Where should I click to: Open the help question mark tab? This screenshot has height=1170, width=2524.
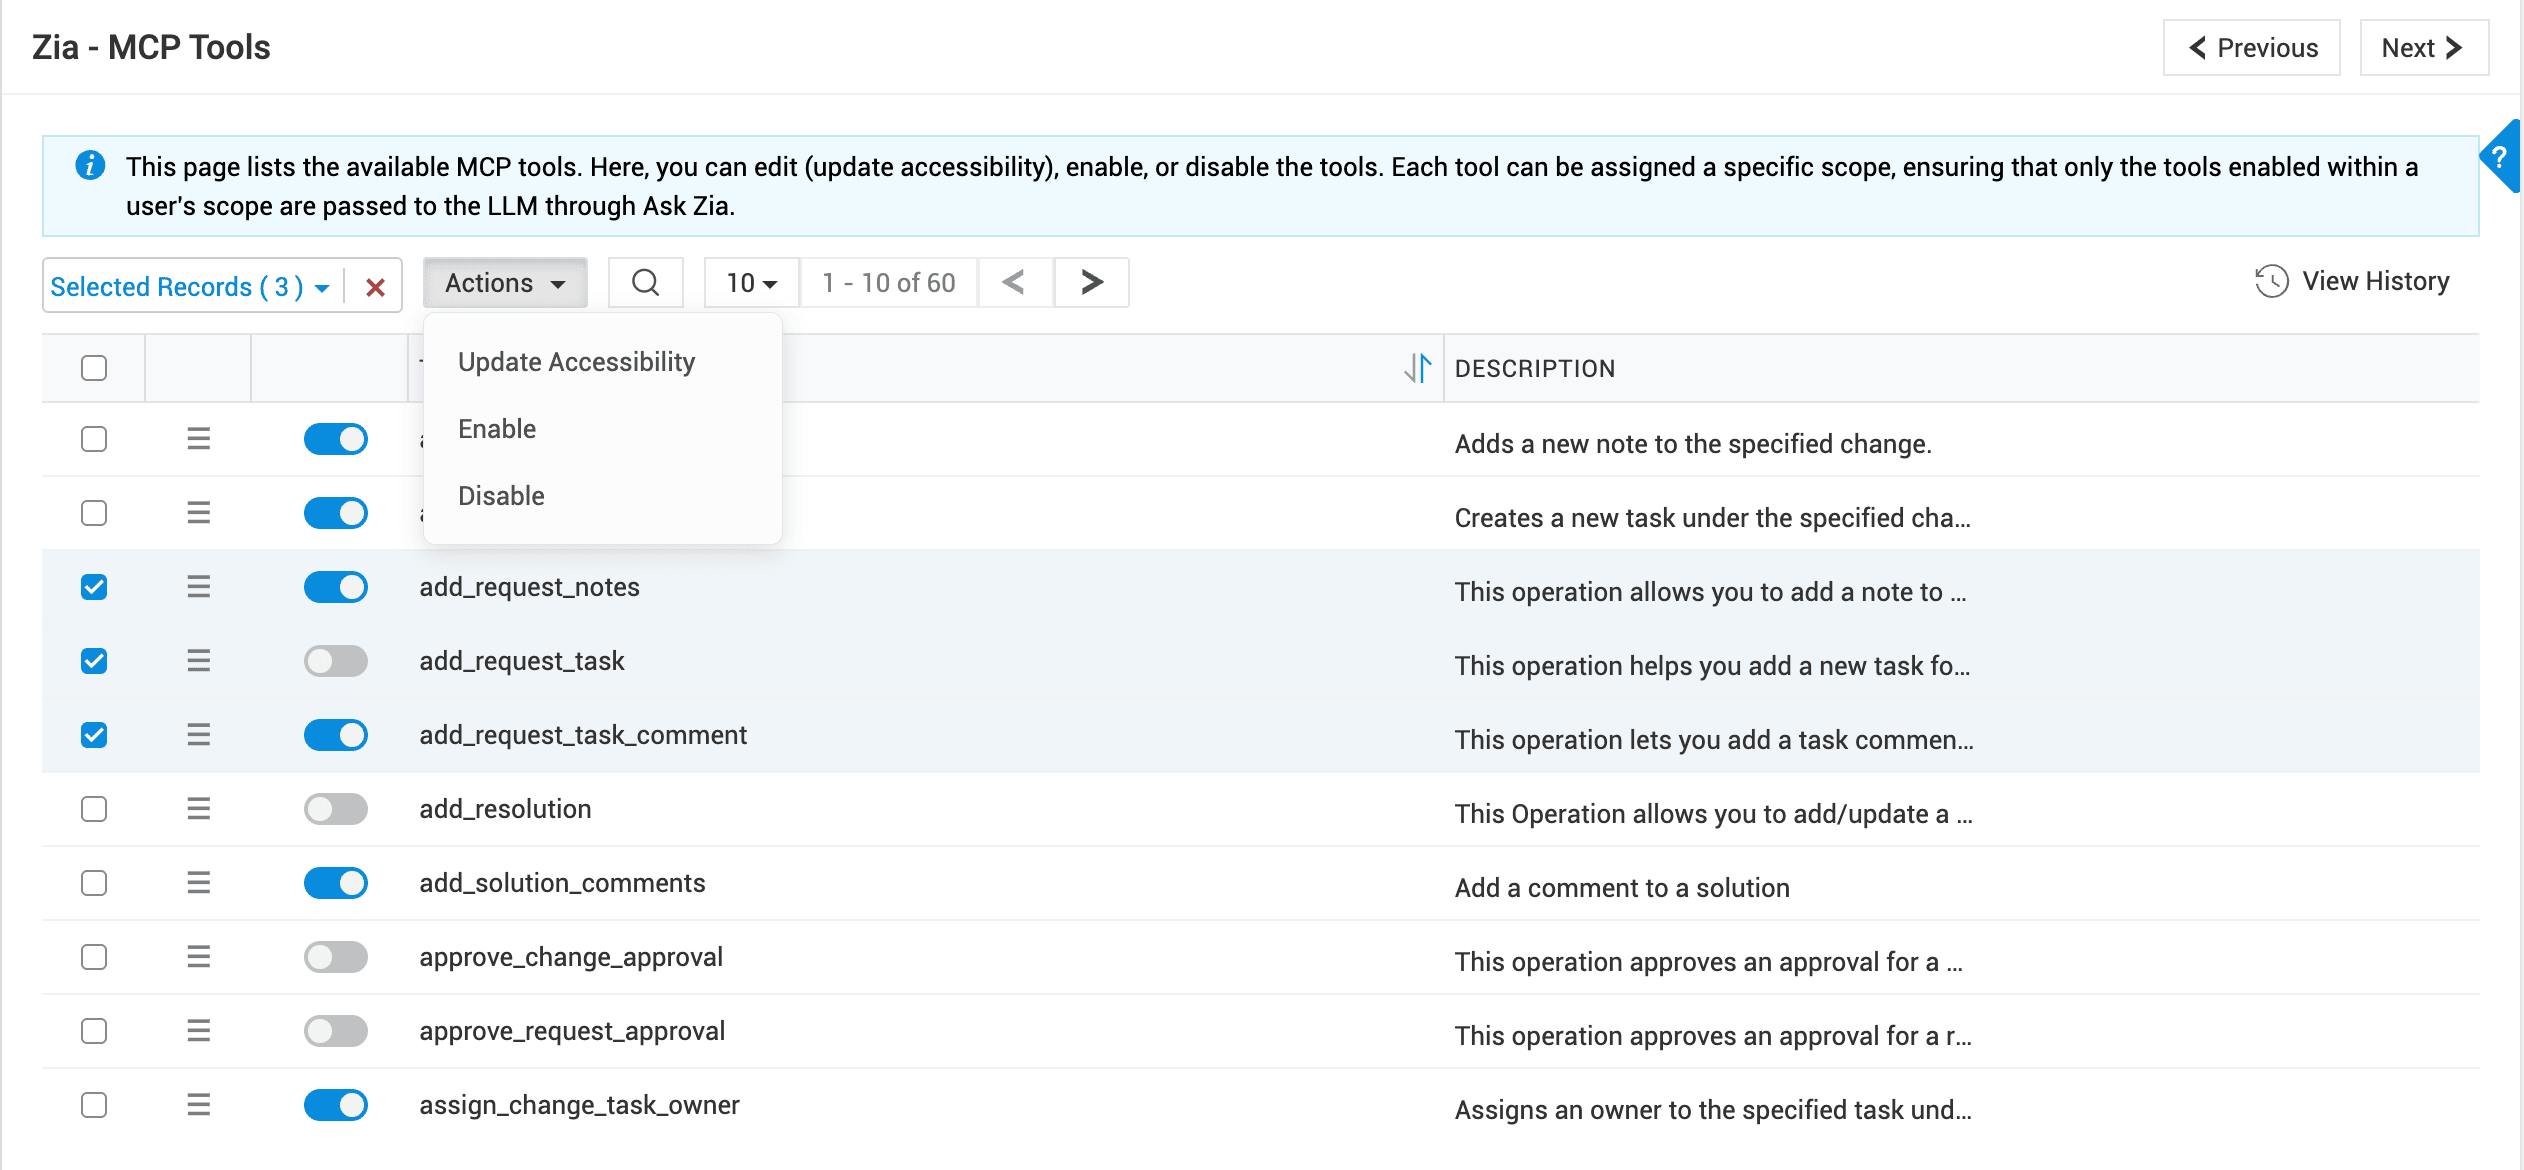click(2499, 157)
